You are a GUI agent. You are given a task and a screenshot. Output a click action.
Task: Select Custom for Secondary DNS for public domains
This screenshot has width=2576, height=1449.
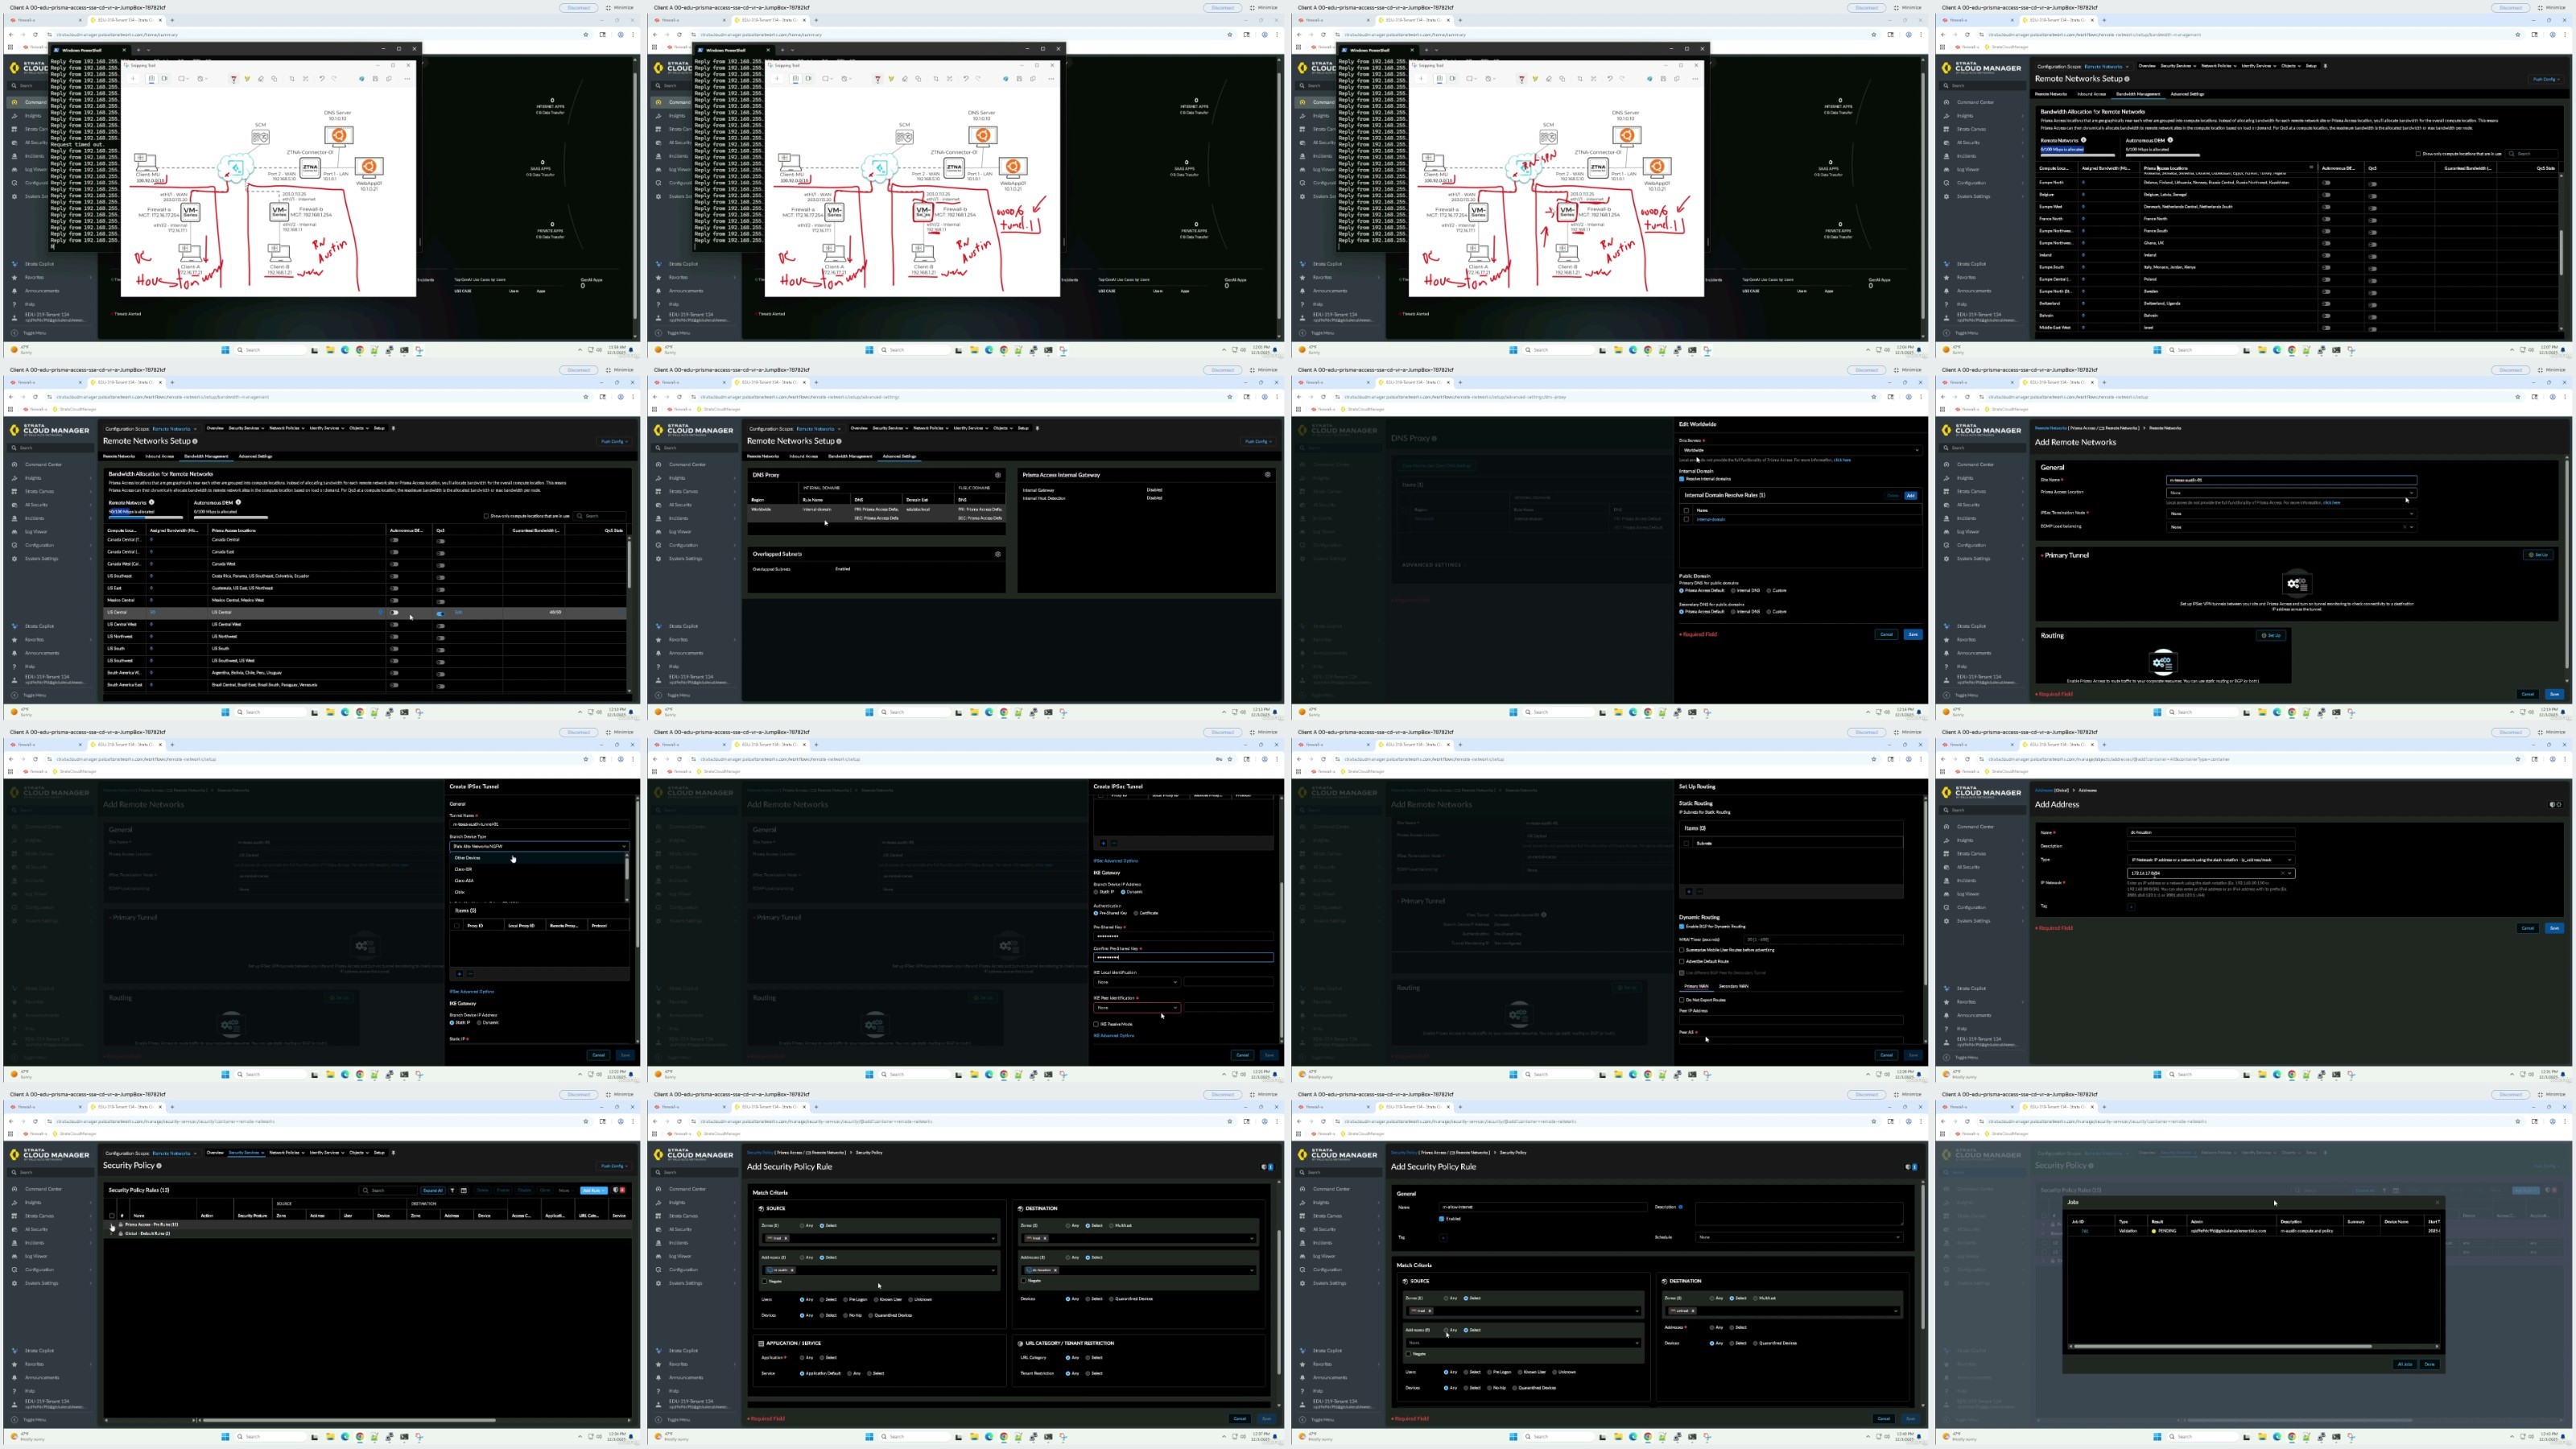tap(1769, 612)
